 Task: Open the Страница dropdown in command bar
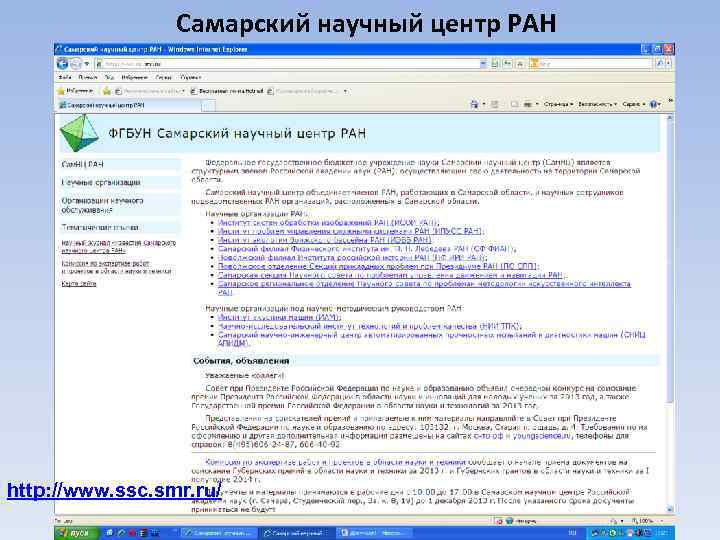[x=558, y=105]
